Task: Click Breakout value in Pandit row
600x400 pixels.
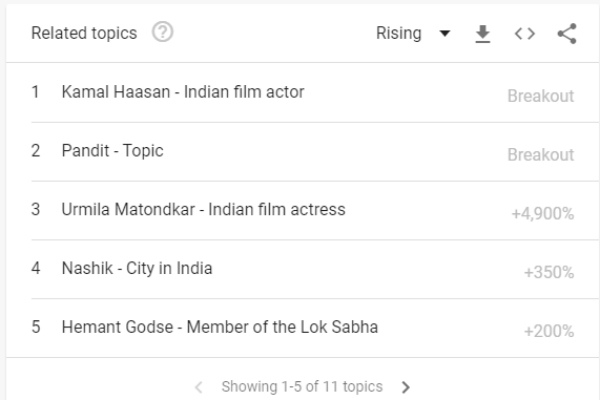Action: [541, 155]
